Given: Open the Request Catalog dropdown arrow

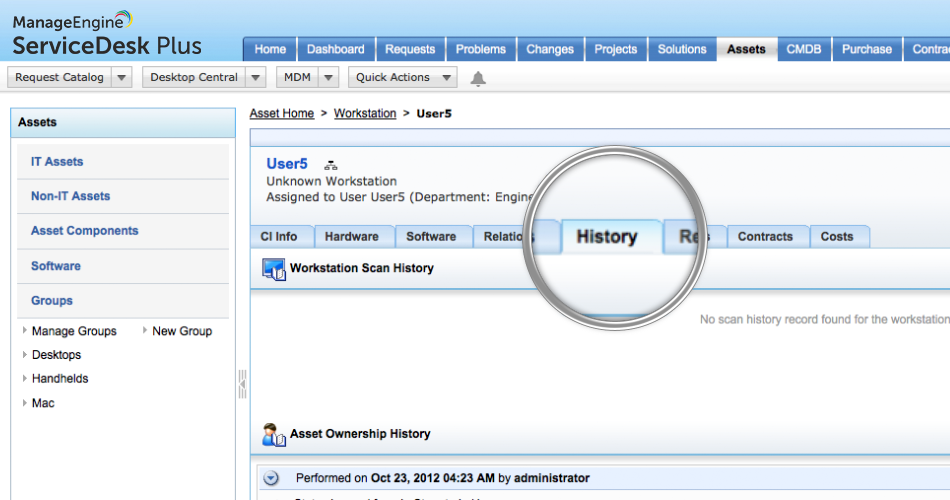Looking at the screenshot, I should (122, 78).
